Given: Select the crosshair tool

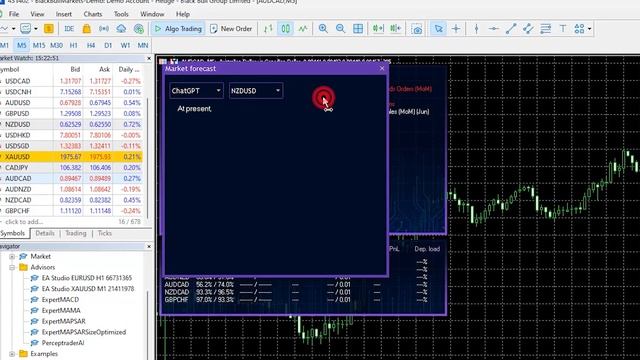Looking at the screenshot, I should [x=456, y=29].
